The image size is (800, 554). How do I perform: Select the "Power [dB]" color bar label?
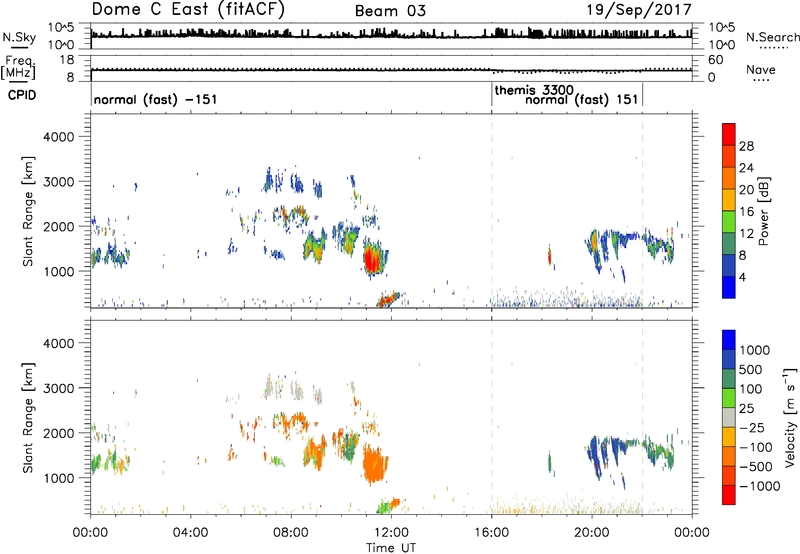coord(763,211)
